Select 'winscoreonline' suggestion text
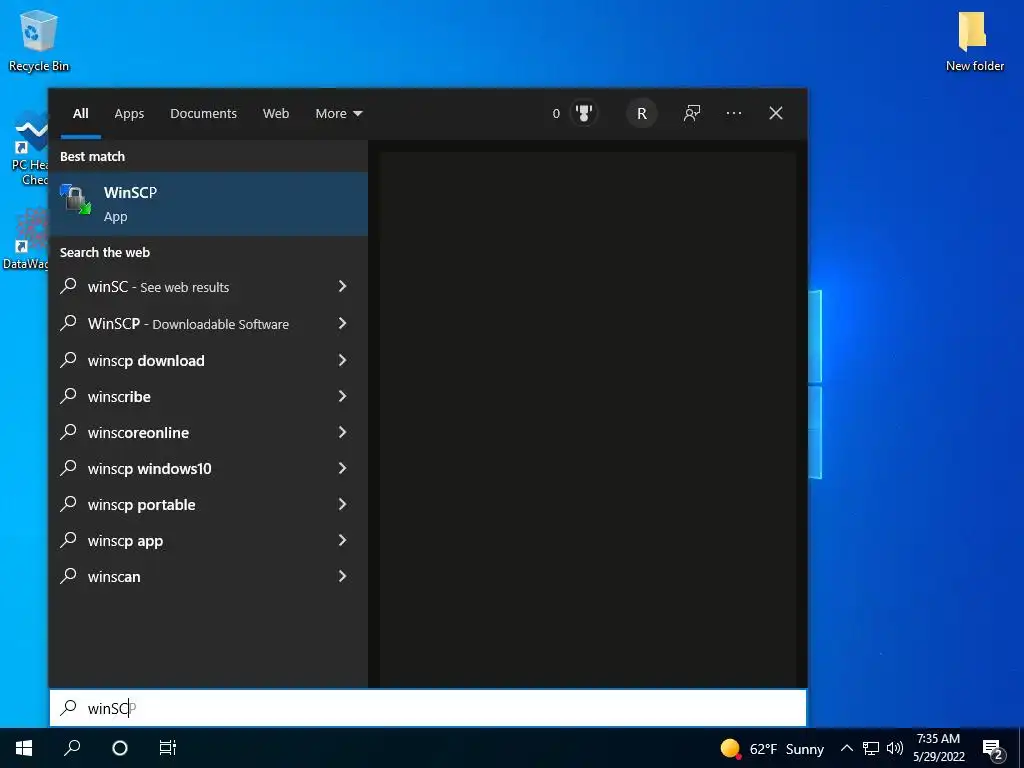 pyautogui.click(x=138, y=432)
